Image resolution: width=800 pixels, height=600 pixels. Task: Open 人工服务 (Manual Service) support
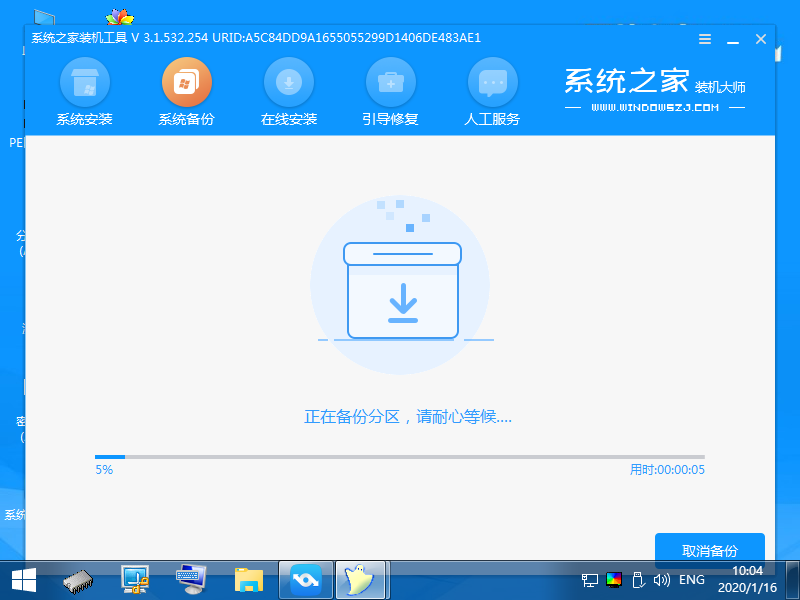[493, 92]
